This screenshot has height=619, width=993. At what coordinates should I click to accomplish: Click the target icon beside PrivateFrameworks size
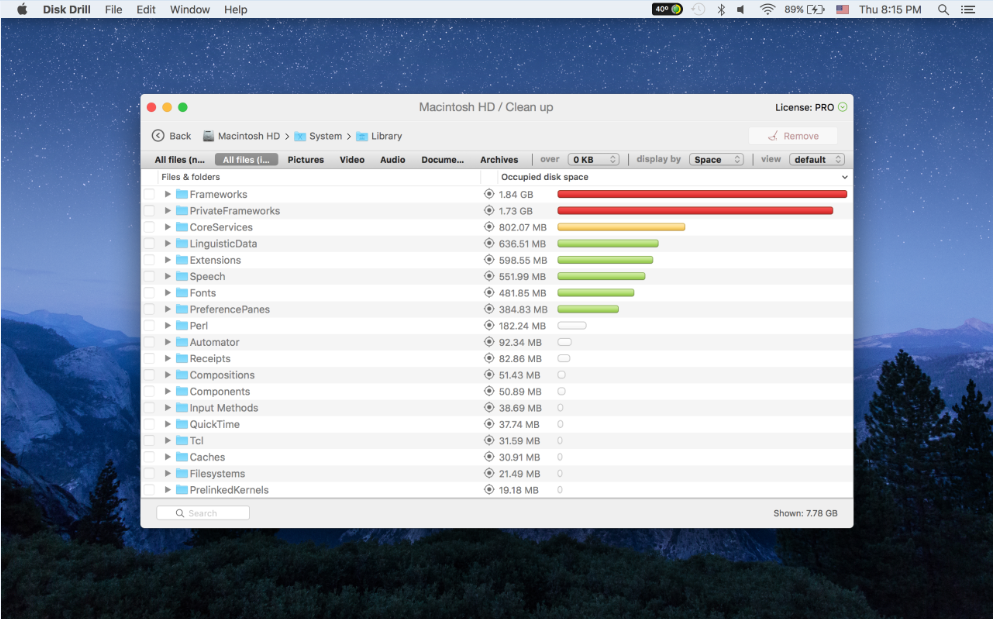[x=489, y=210]
